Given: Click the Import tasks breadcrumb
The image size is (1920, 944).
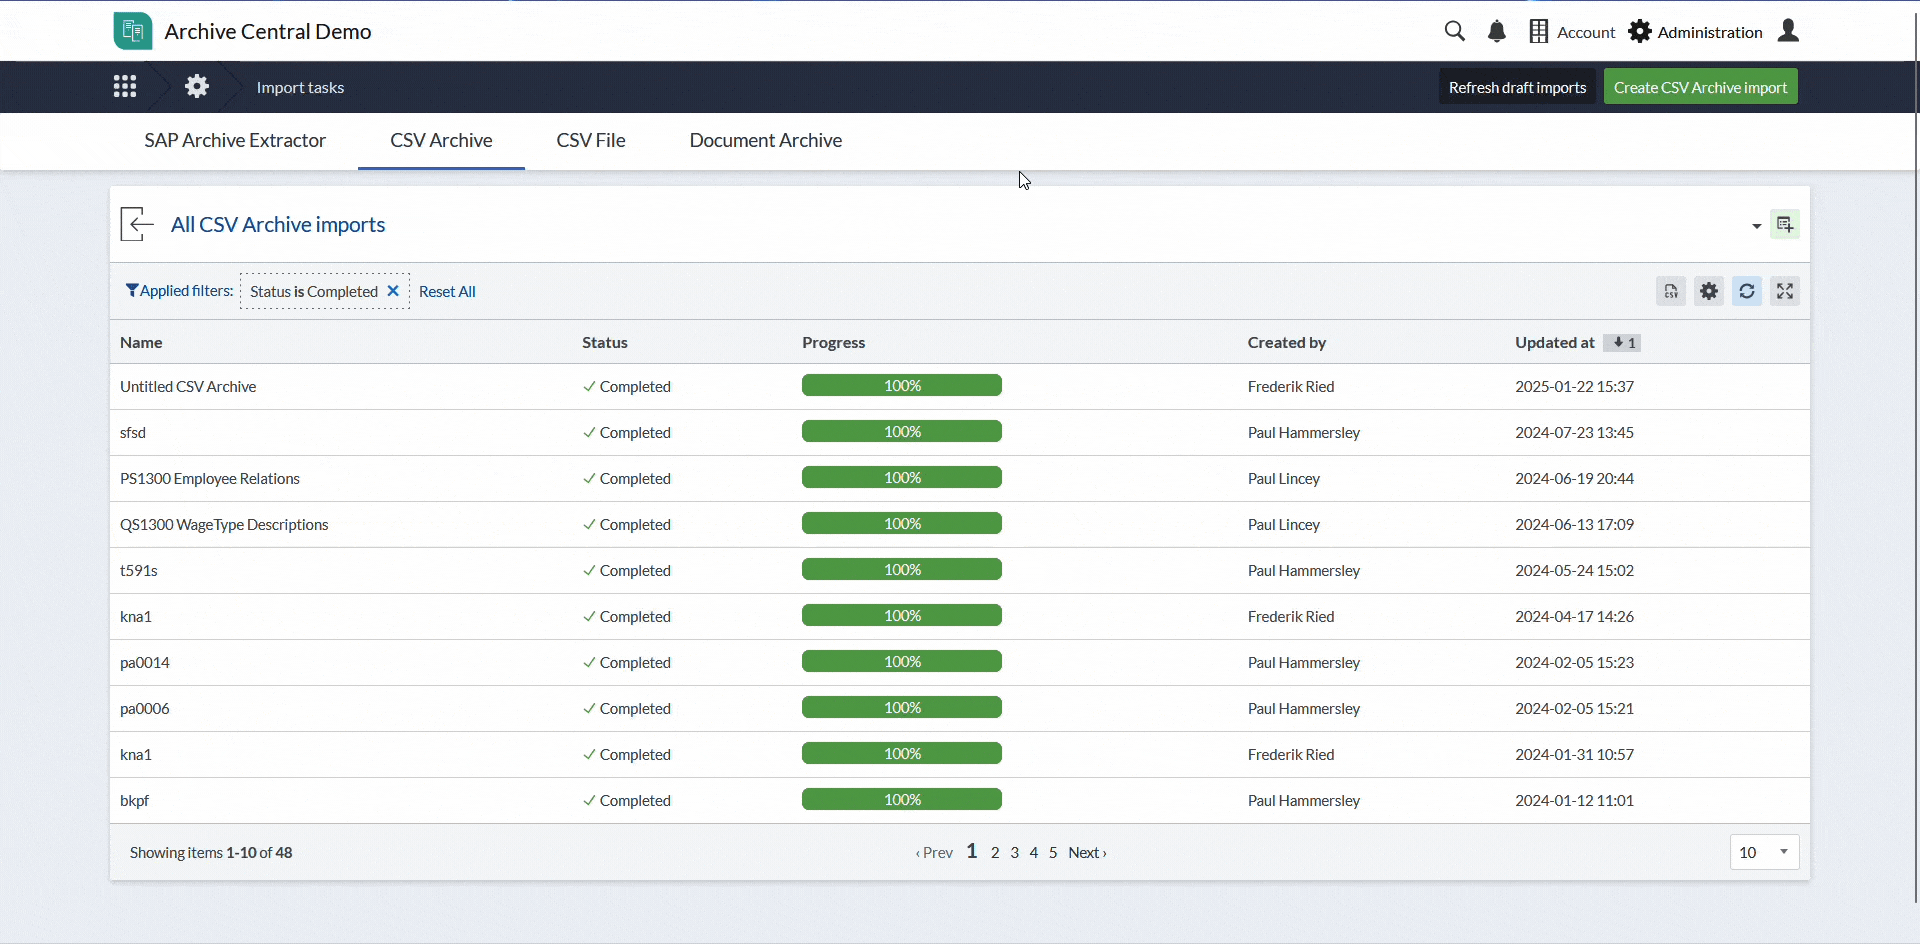Looking at the screenshot, I should coord(300,88).
